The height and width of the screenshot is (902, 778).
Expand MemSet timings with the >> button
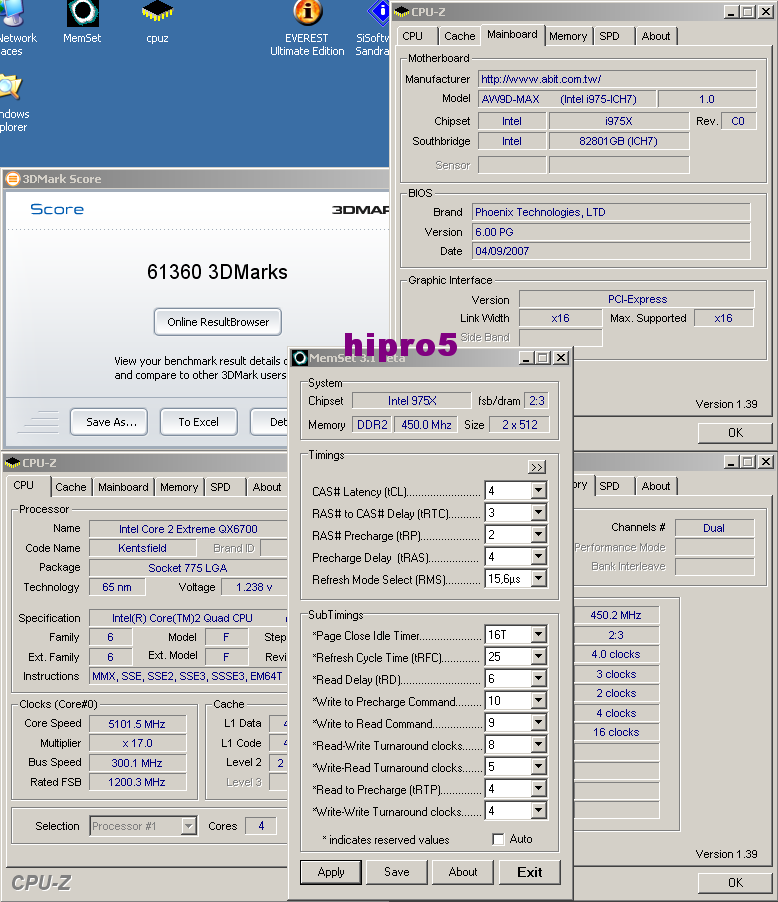coord(537,467)
